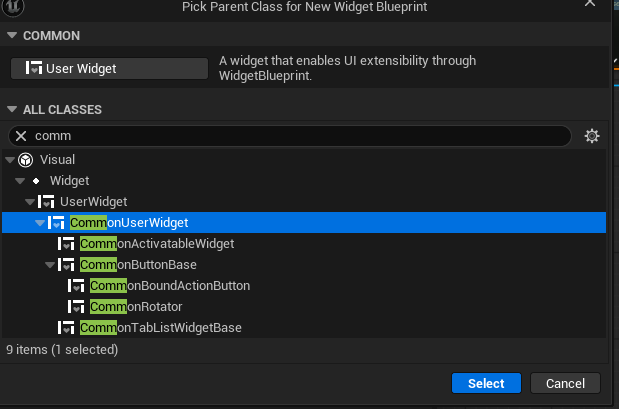Collapse the Visual tree node
The image size is (619, 409).
[10, 160]
